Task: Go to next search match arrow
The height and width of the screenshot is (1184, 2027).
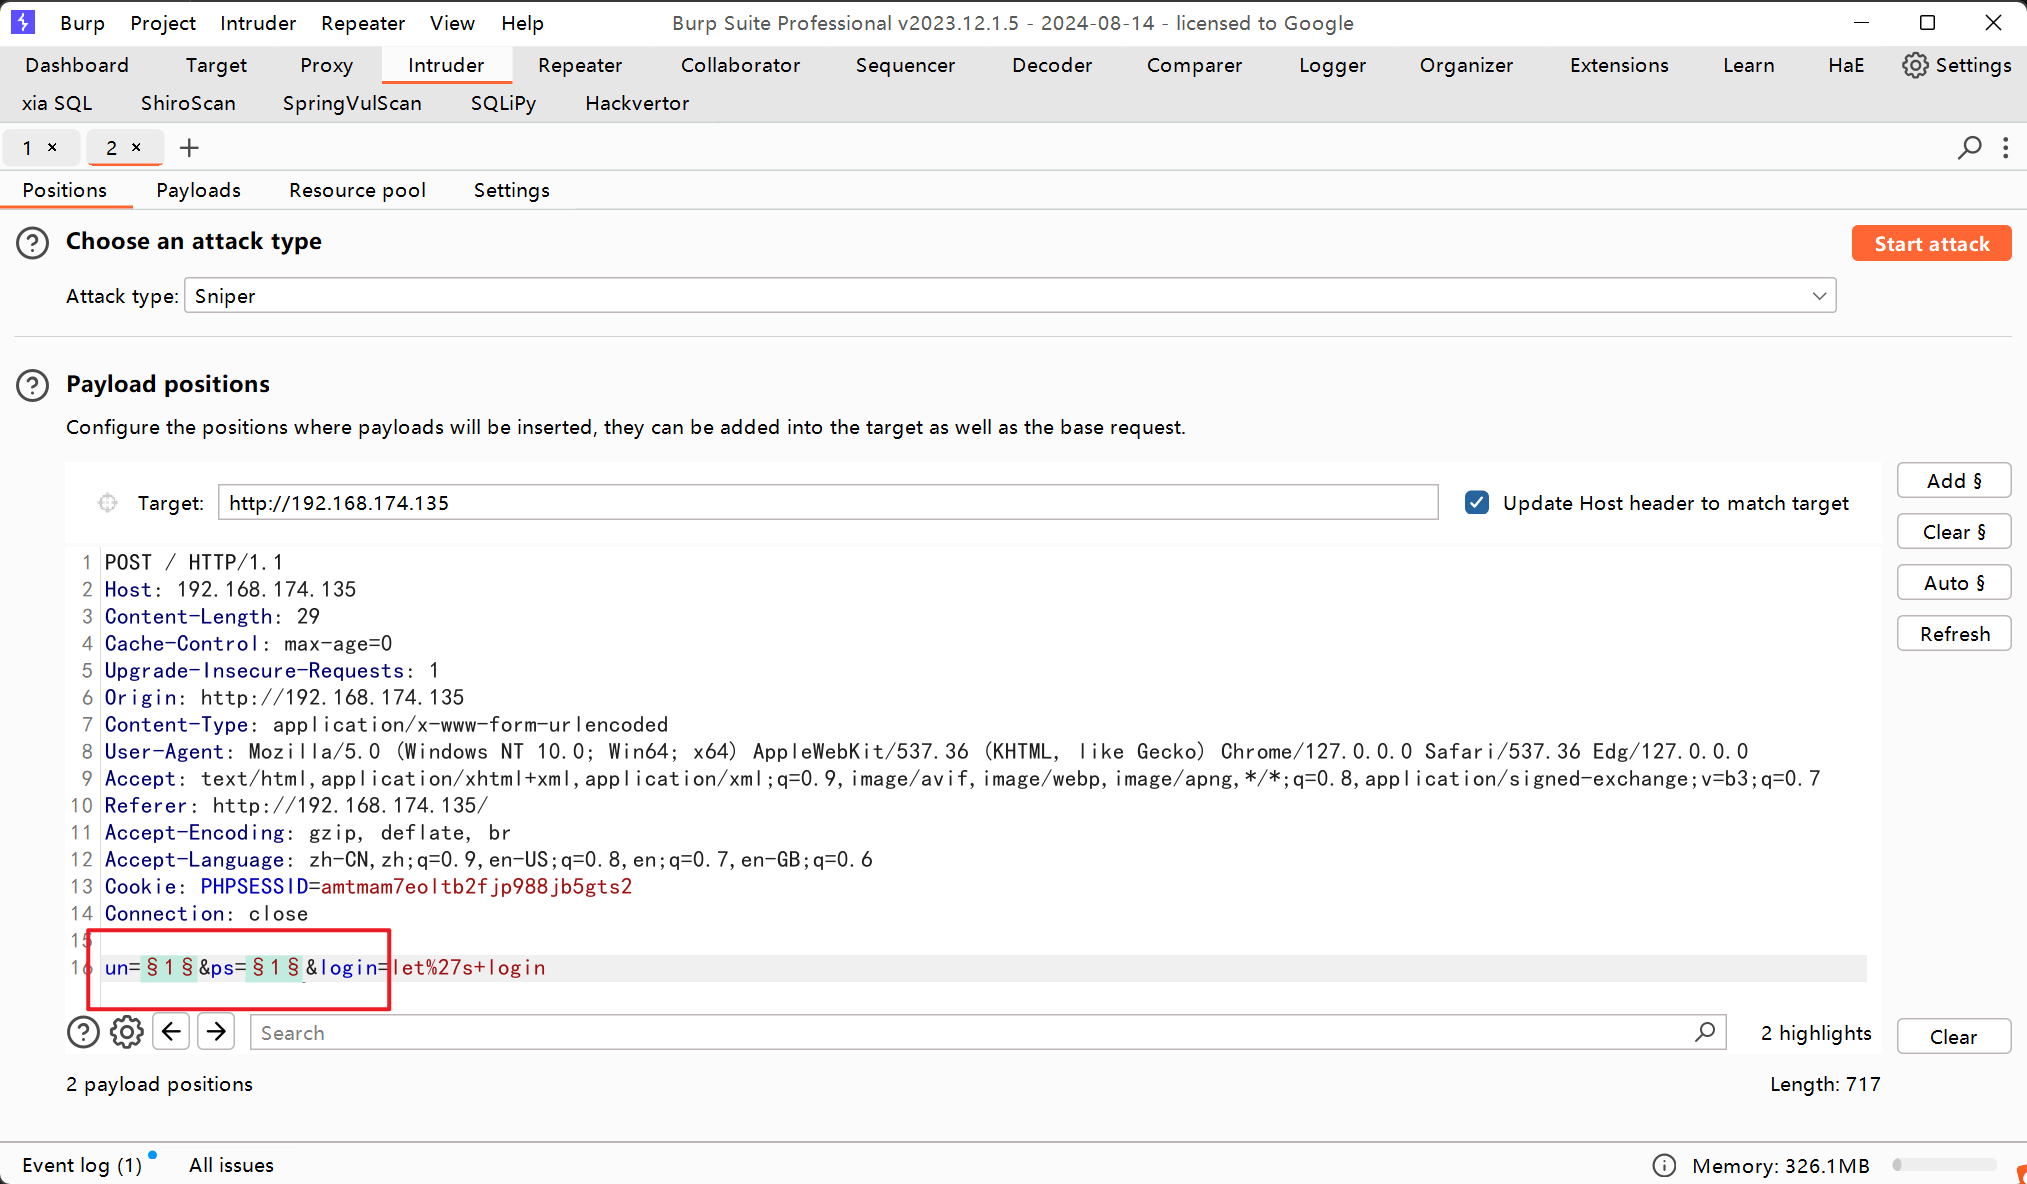Action: pos(216,1032)
